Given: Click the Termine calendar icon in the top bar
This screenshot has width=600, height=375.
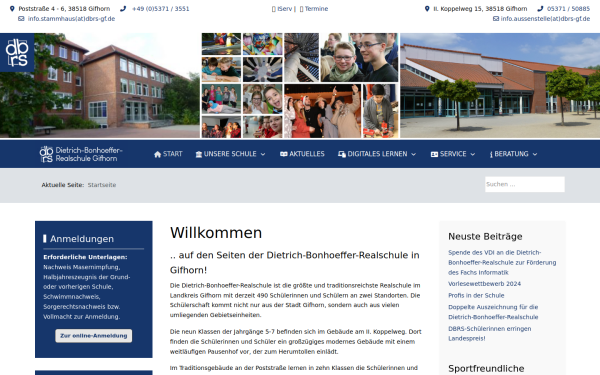Looking at the screenshot, I should (302, 9).
